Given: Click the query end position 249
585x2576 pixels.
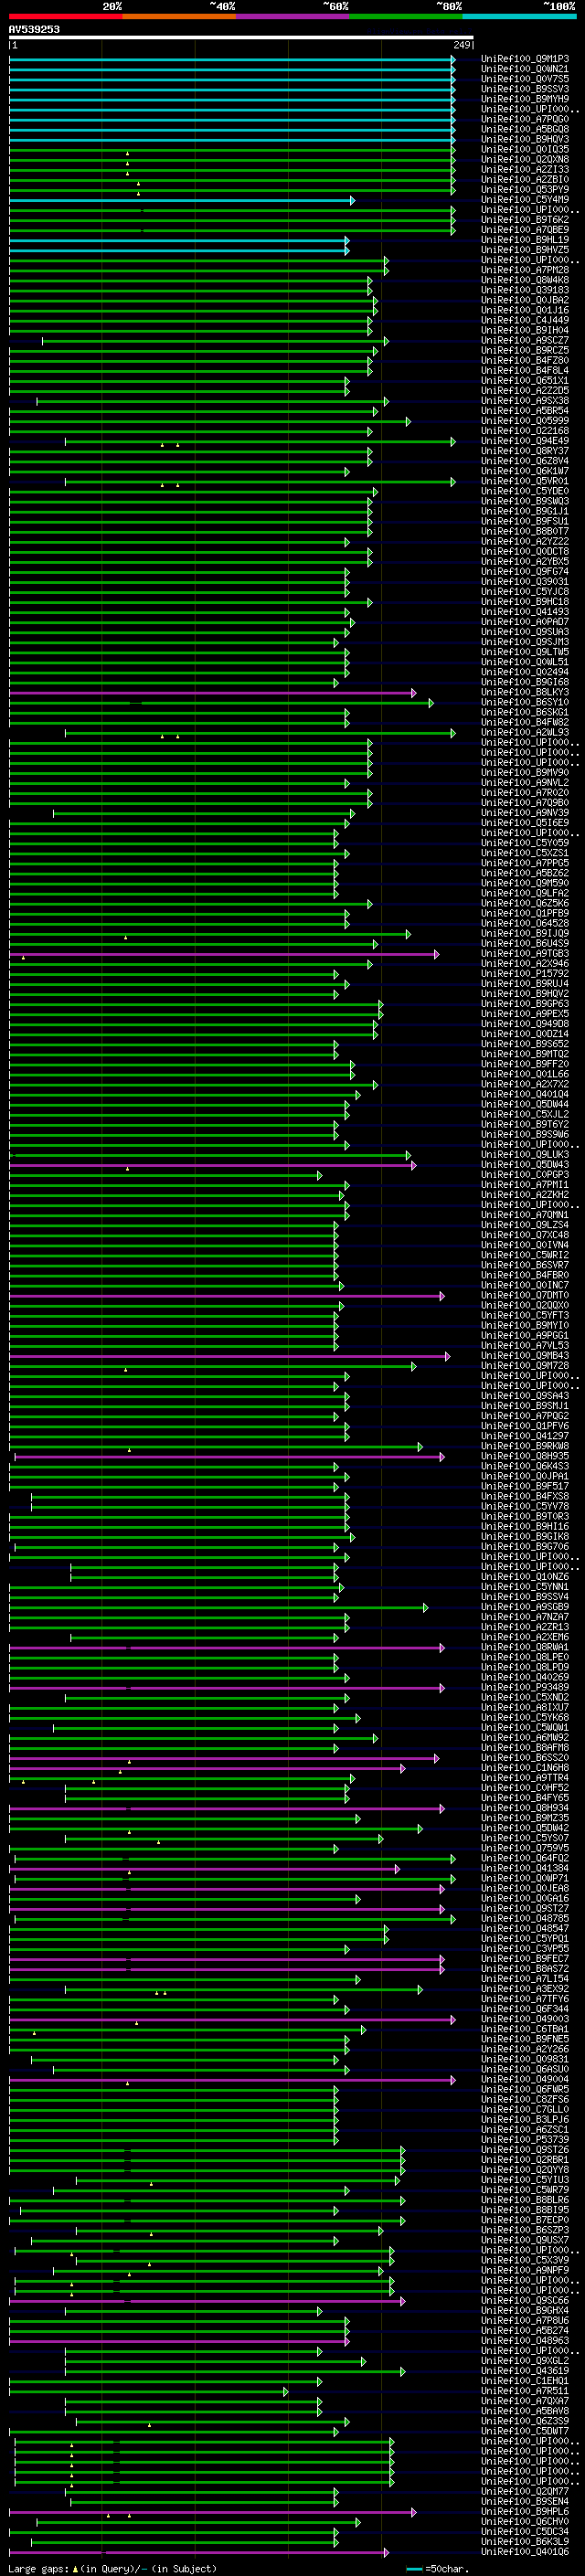Looking at the screenshot, I should coord(462,45).
